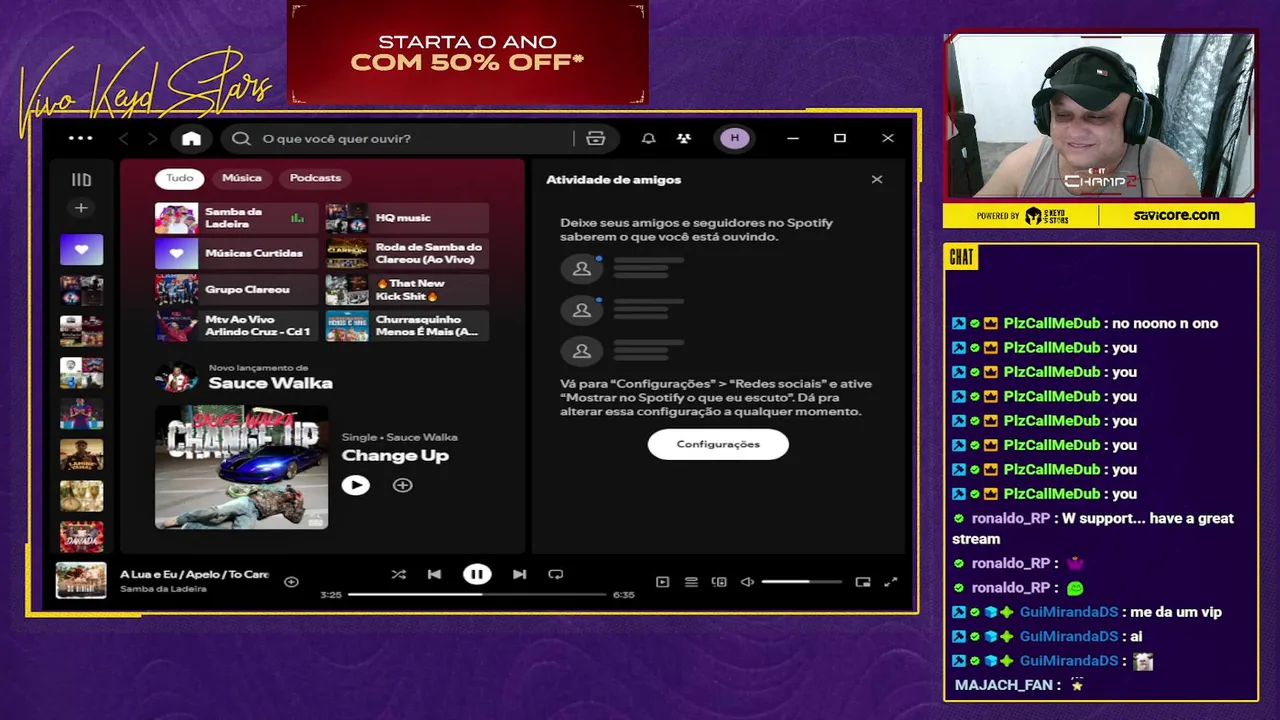Viewport: 1280px width, 720px height.
Task: Play the Change Up single
Action: (x=355, y=485)
